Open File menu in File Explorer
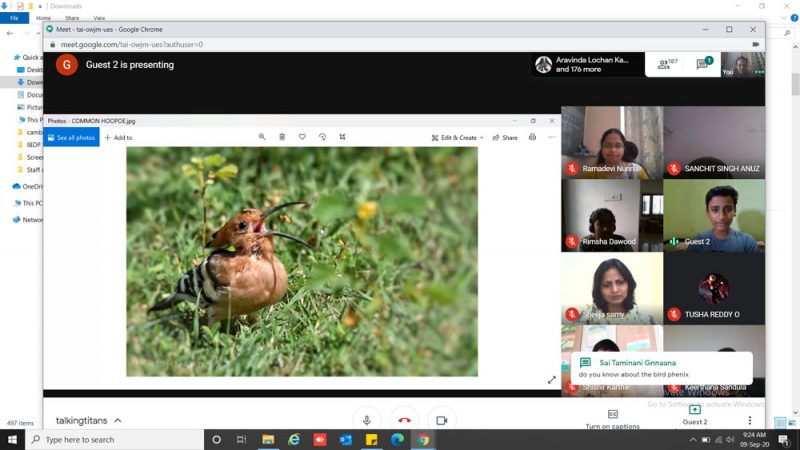Screen dimensions: 800x450 [14, 18]
